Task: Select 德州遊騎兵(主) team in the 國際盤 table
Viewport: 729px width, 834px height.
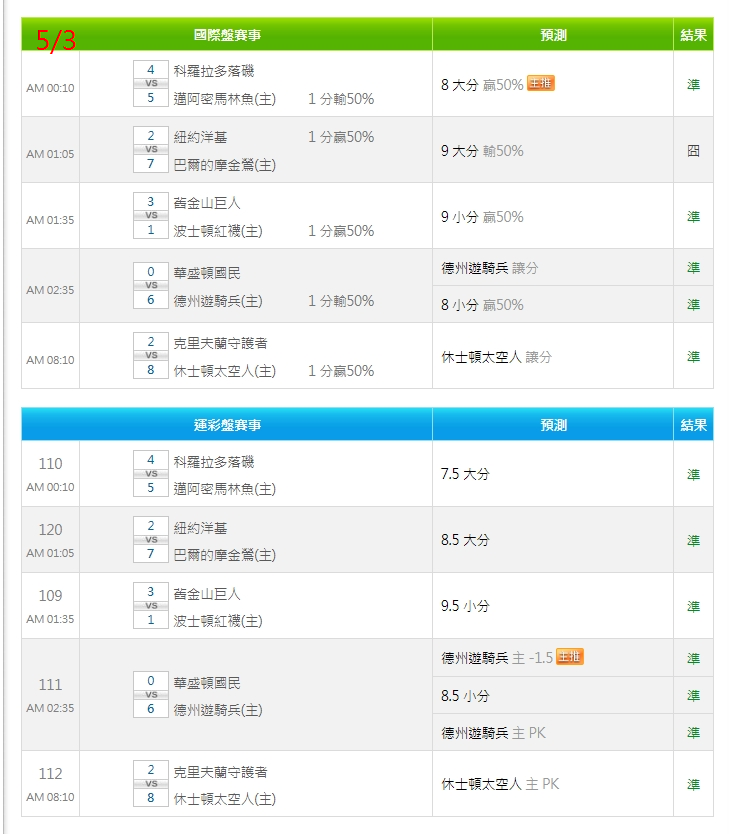Action: click(x=218, y=301)
